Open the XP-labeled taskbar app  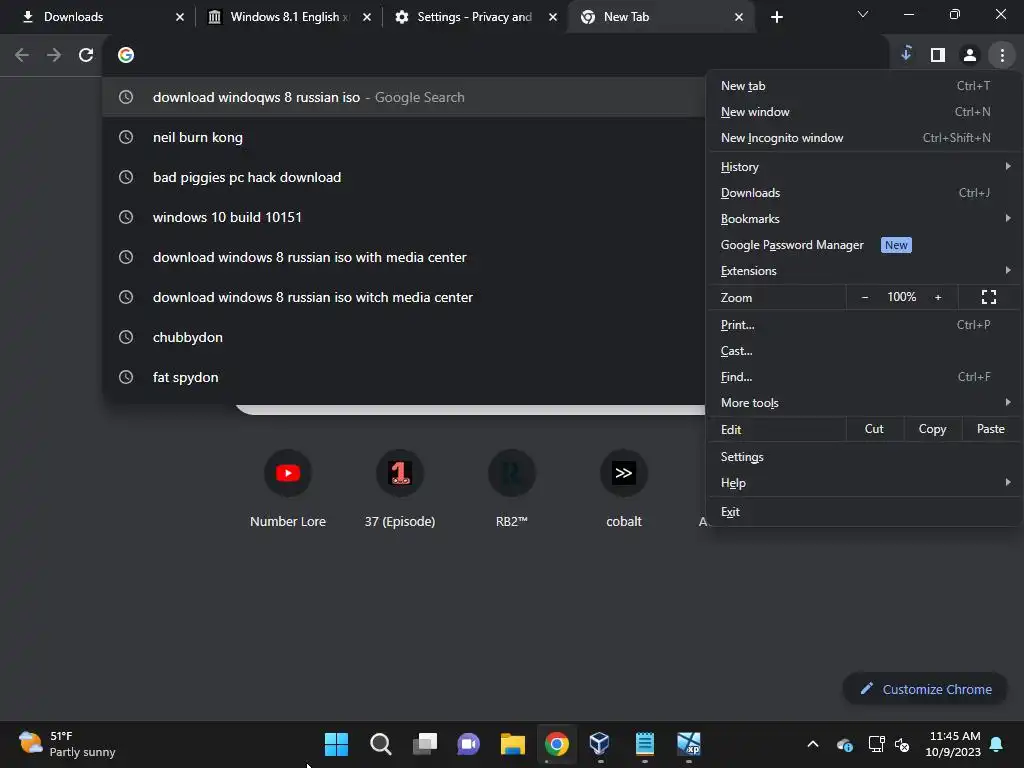pyautogui.click(x=688, y=744)
